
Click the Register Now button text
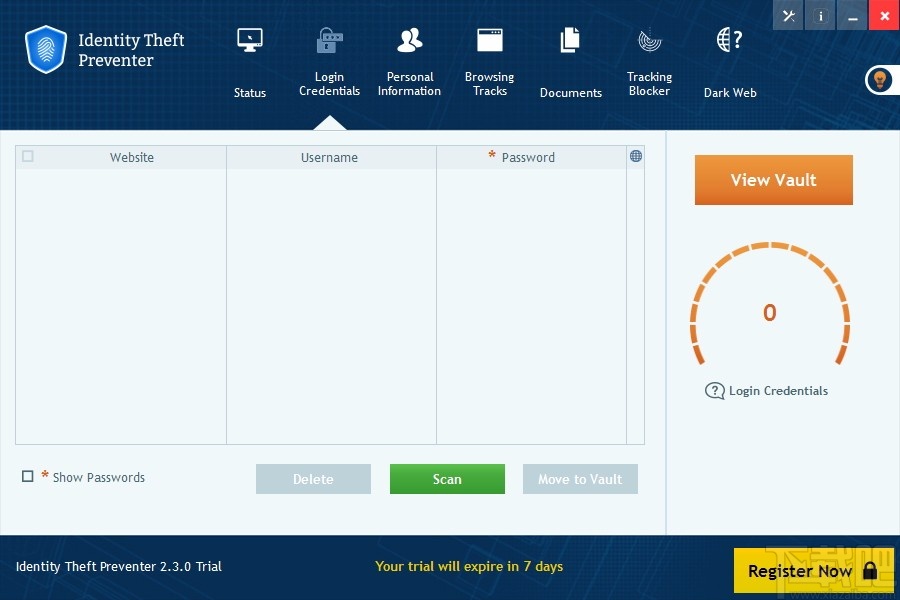pos(800,571)
